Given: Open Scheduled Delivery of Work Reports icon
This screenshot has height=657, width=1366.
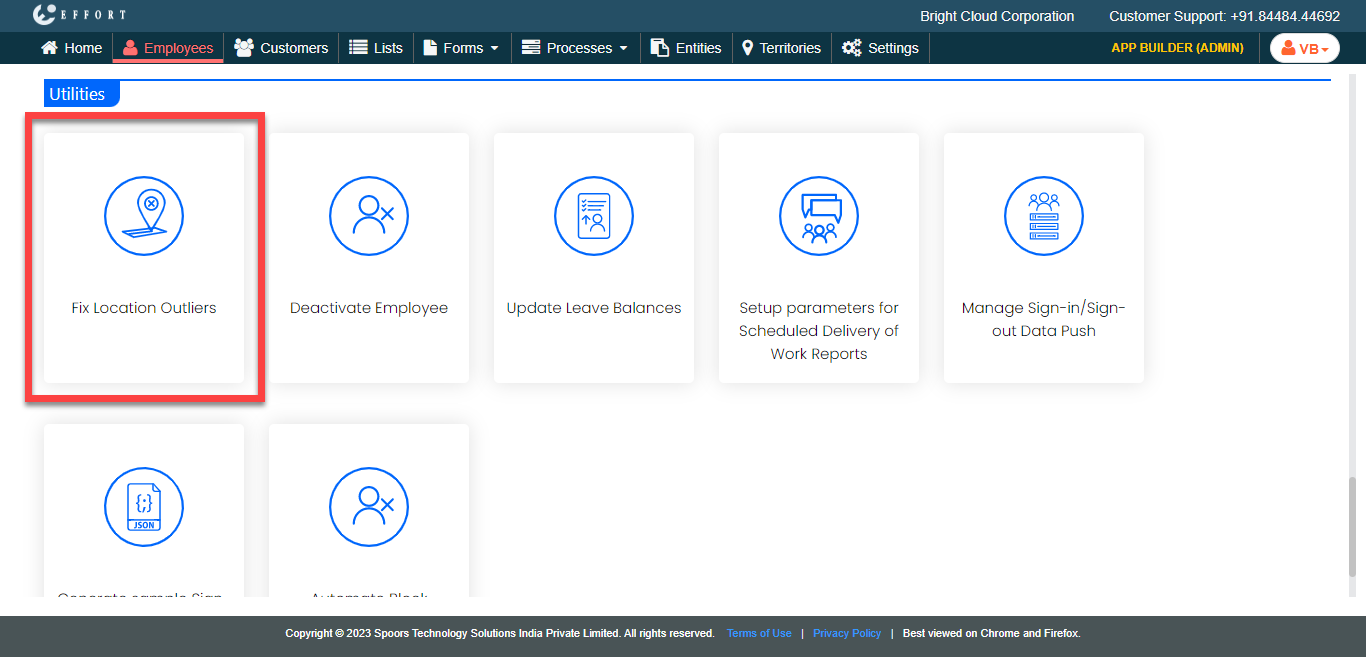Looking at the screenshot, I should click(x=819, y=215).
